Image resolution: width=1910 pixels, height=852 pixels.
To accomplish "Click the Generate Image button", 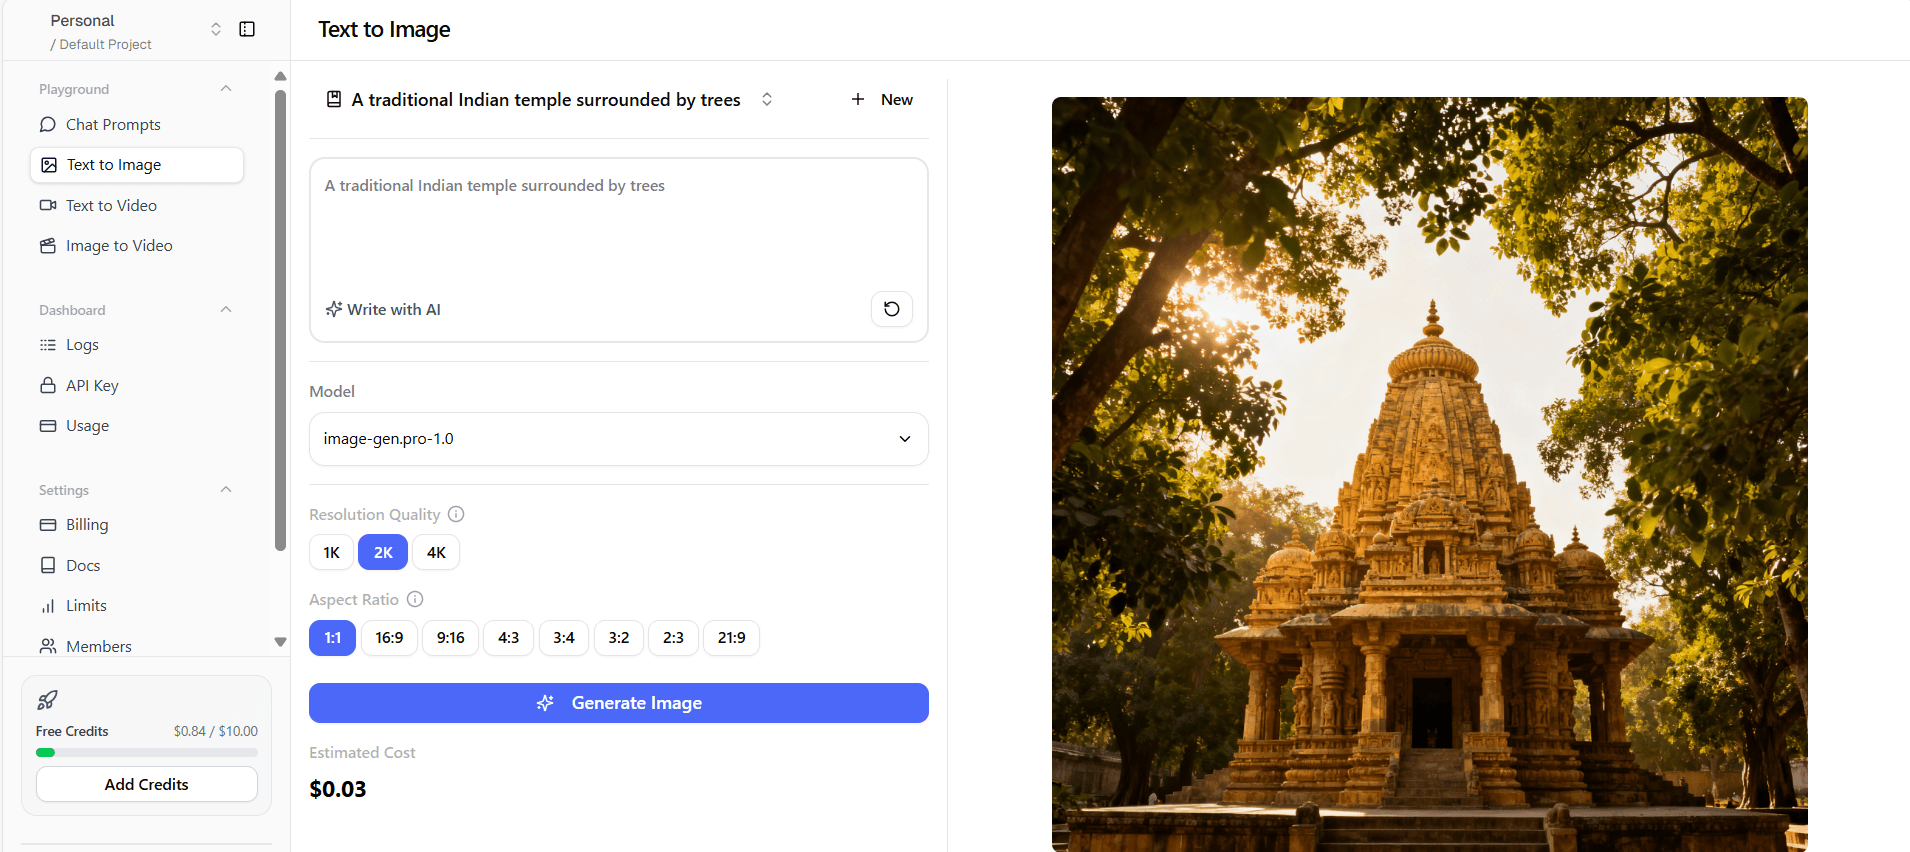I will point(618,703).
